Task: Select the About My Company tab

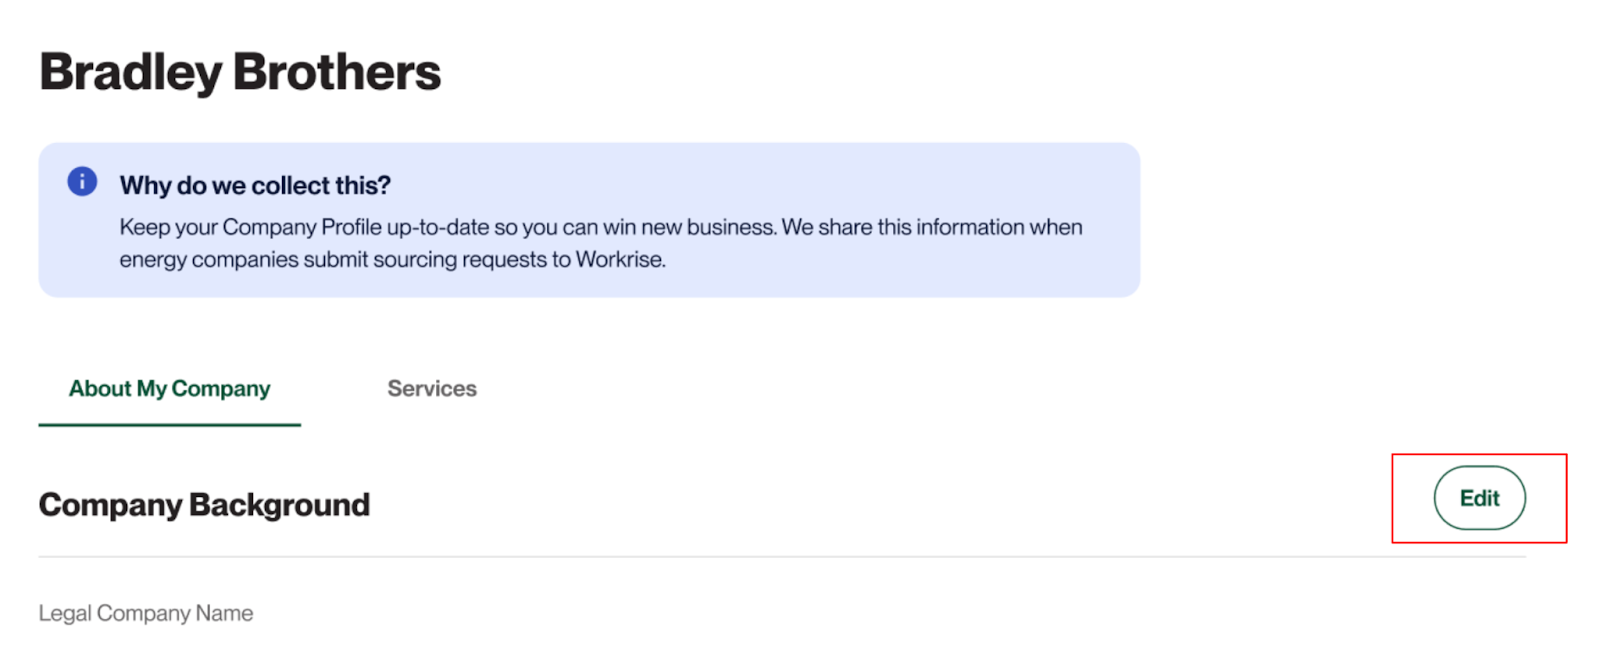Action: pos(169,389)
